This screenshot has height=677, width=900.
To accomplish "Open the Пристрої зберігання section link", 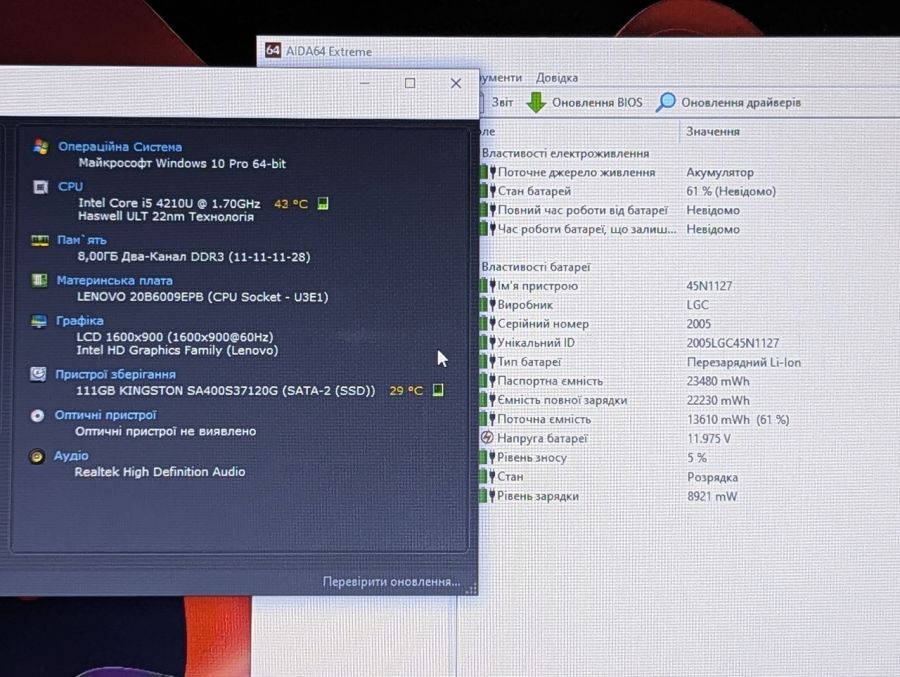I will (x=115, y=374).
